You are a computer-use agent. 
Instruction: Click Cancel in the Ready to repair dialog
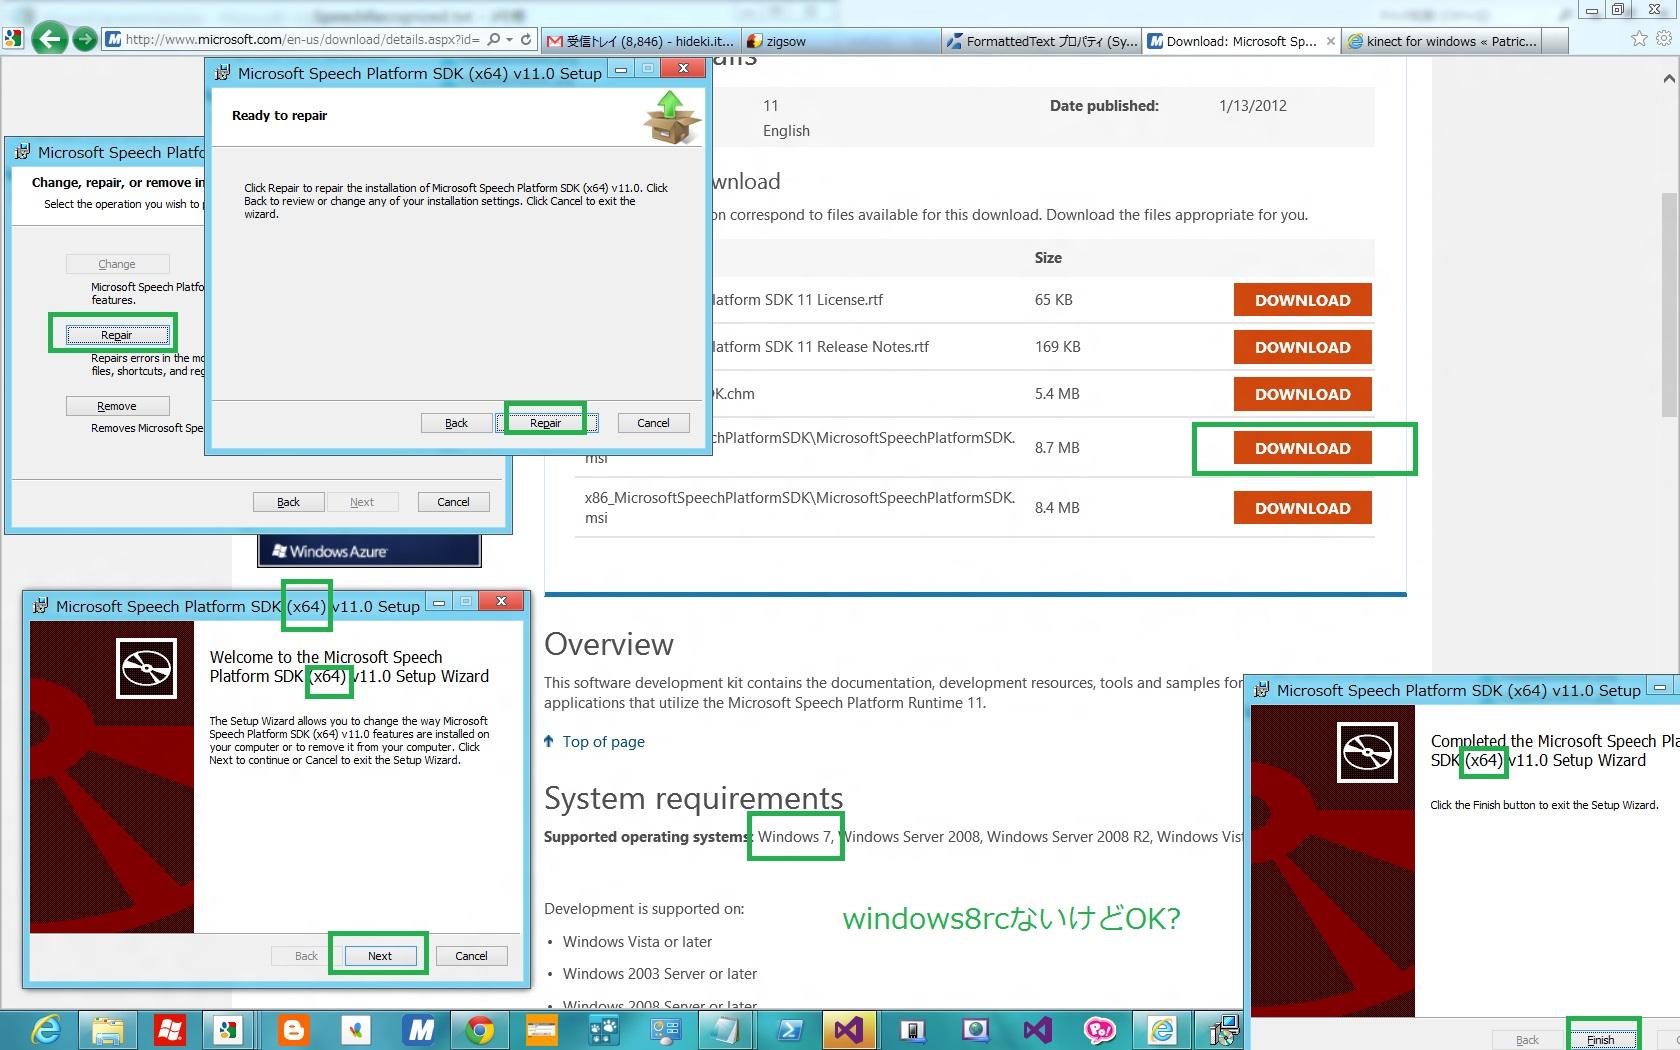653,423
